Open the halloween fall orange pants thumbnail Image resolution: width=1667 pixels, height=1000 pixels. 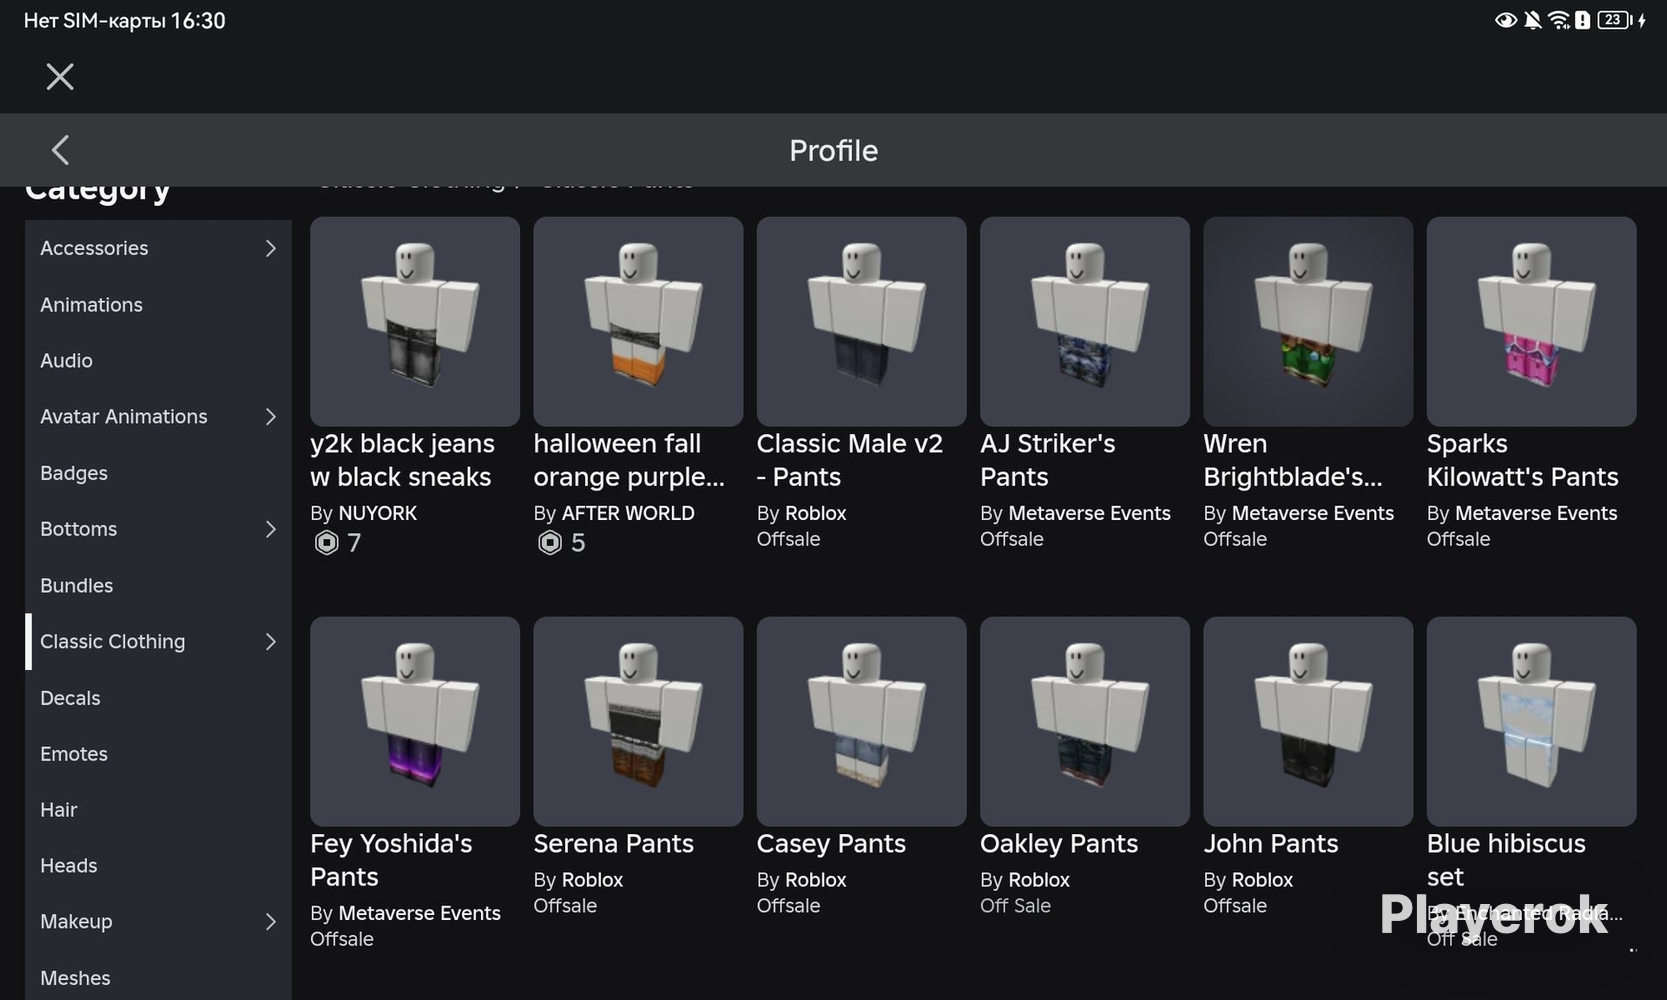[x=638, y=321]
